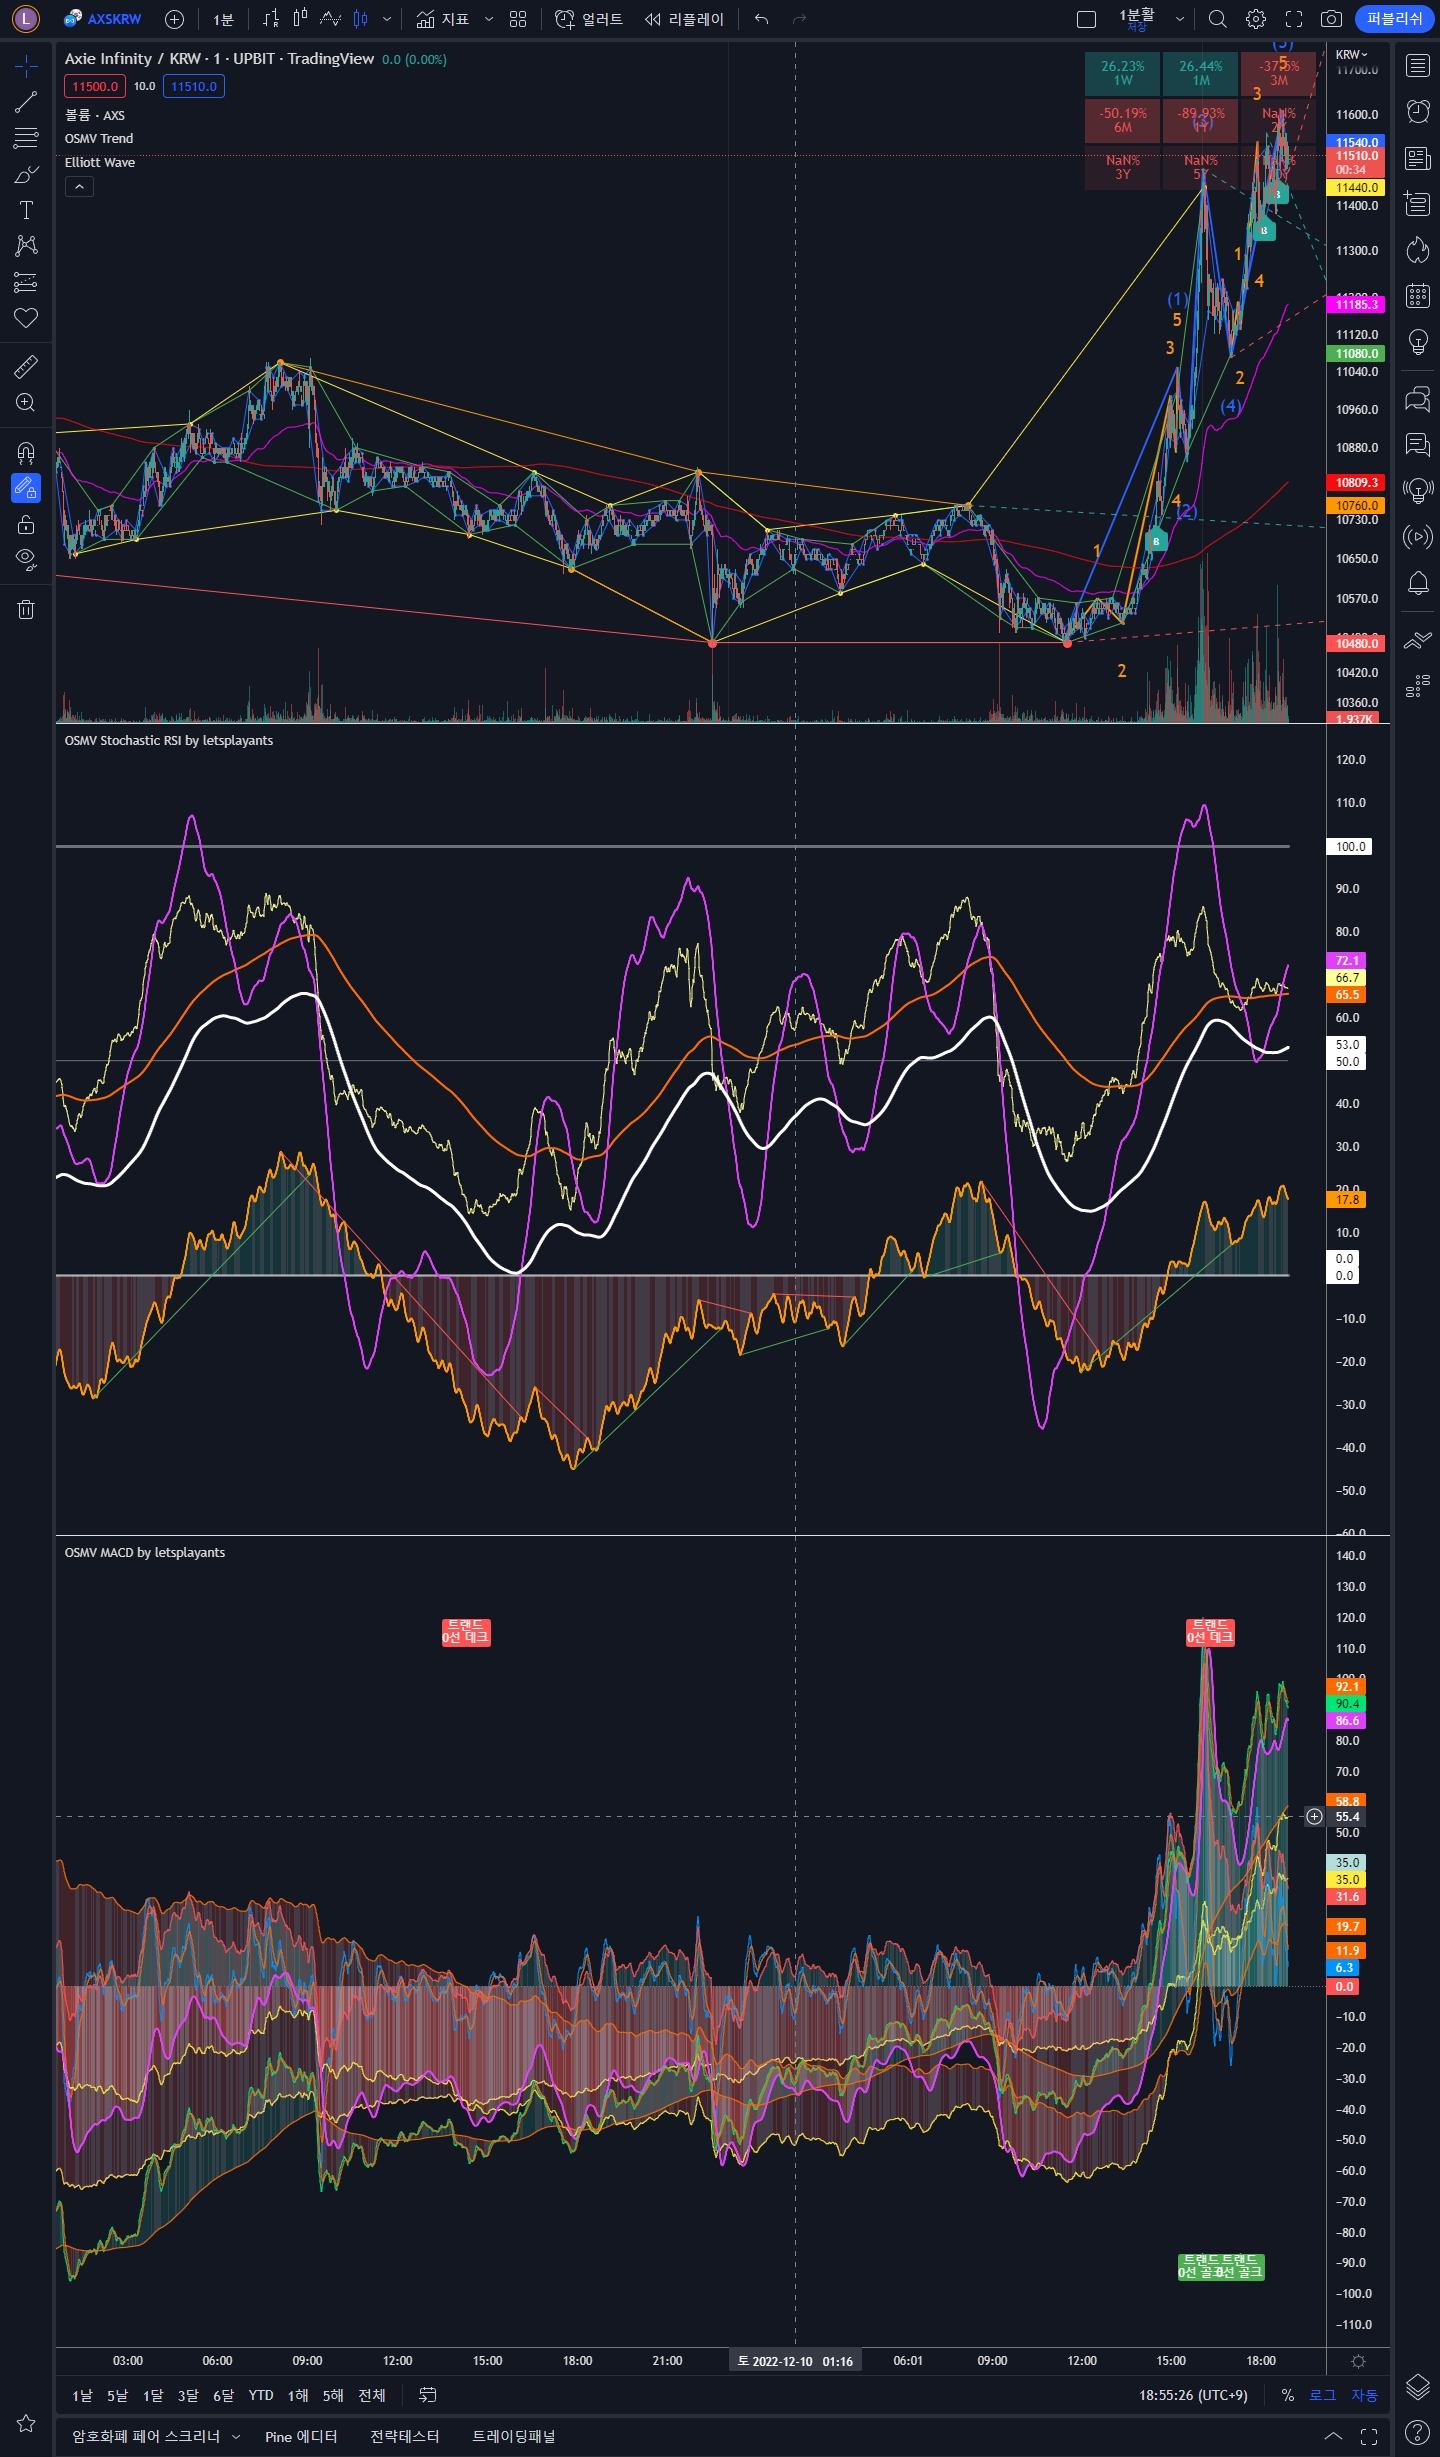Toggle the percent scale option
The height and width of the screenshot is (2457, 1440).
pos(1288,2395)
